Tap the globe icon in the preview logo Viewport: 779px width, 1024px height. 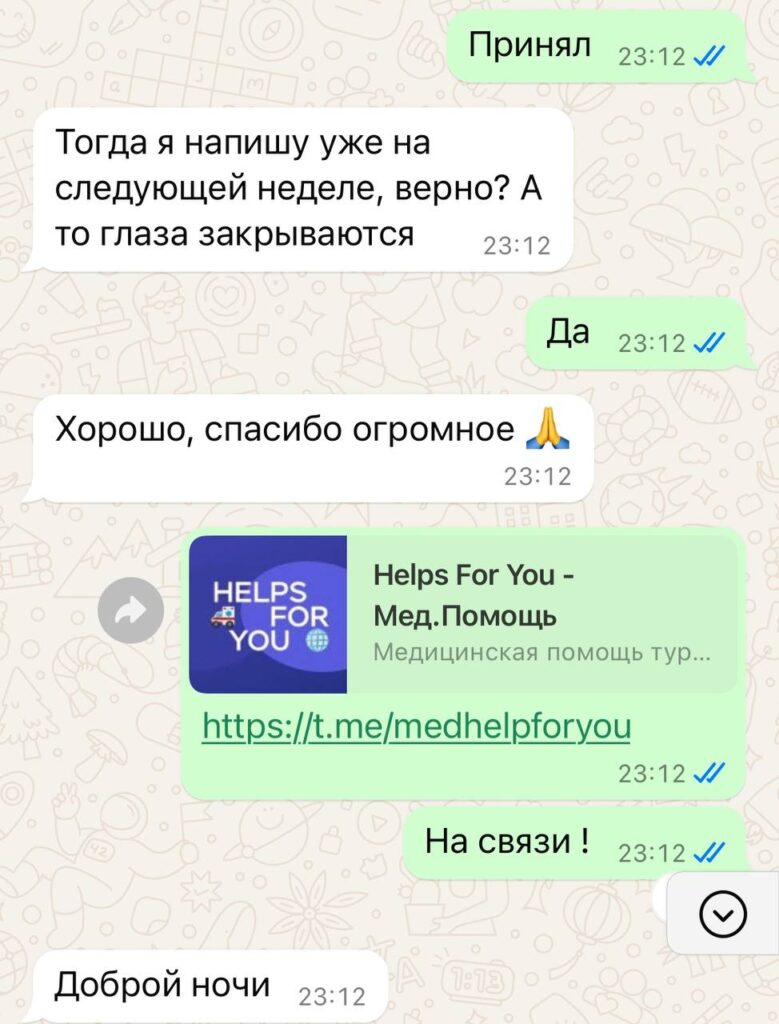(317, 641)
